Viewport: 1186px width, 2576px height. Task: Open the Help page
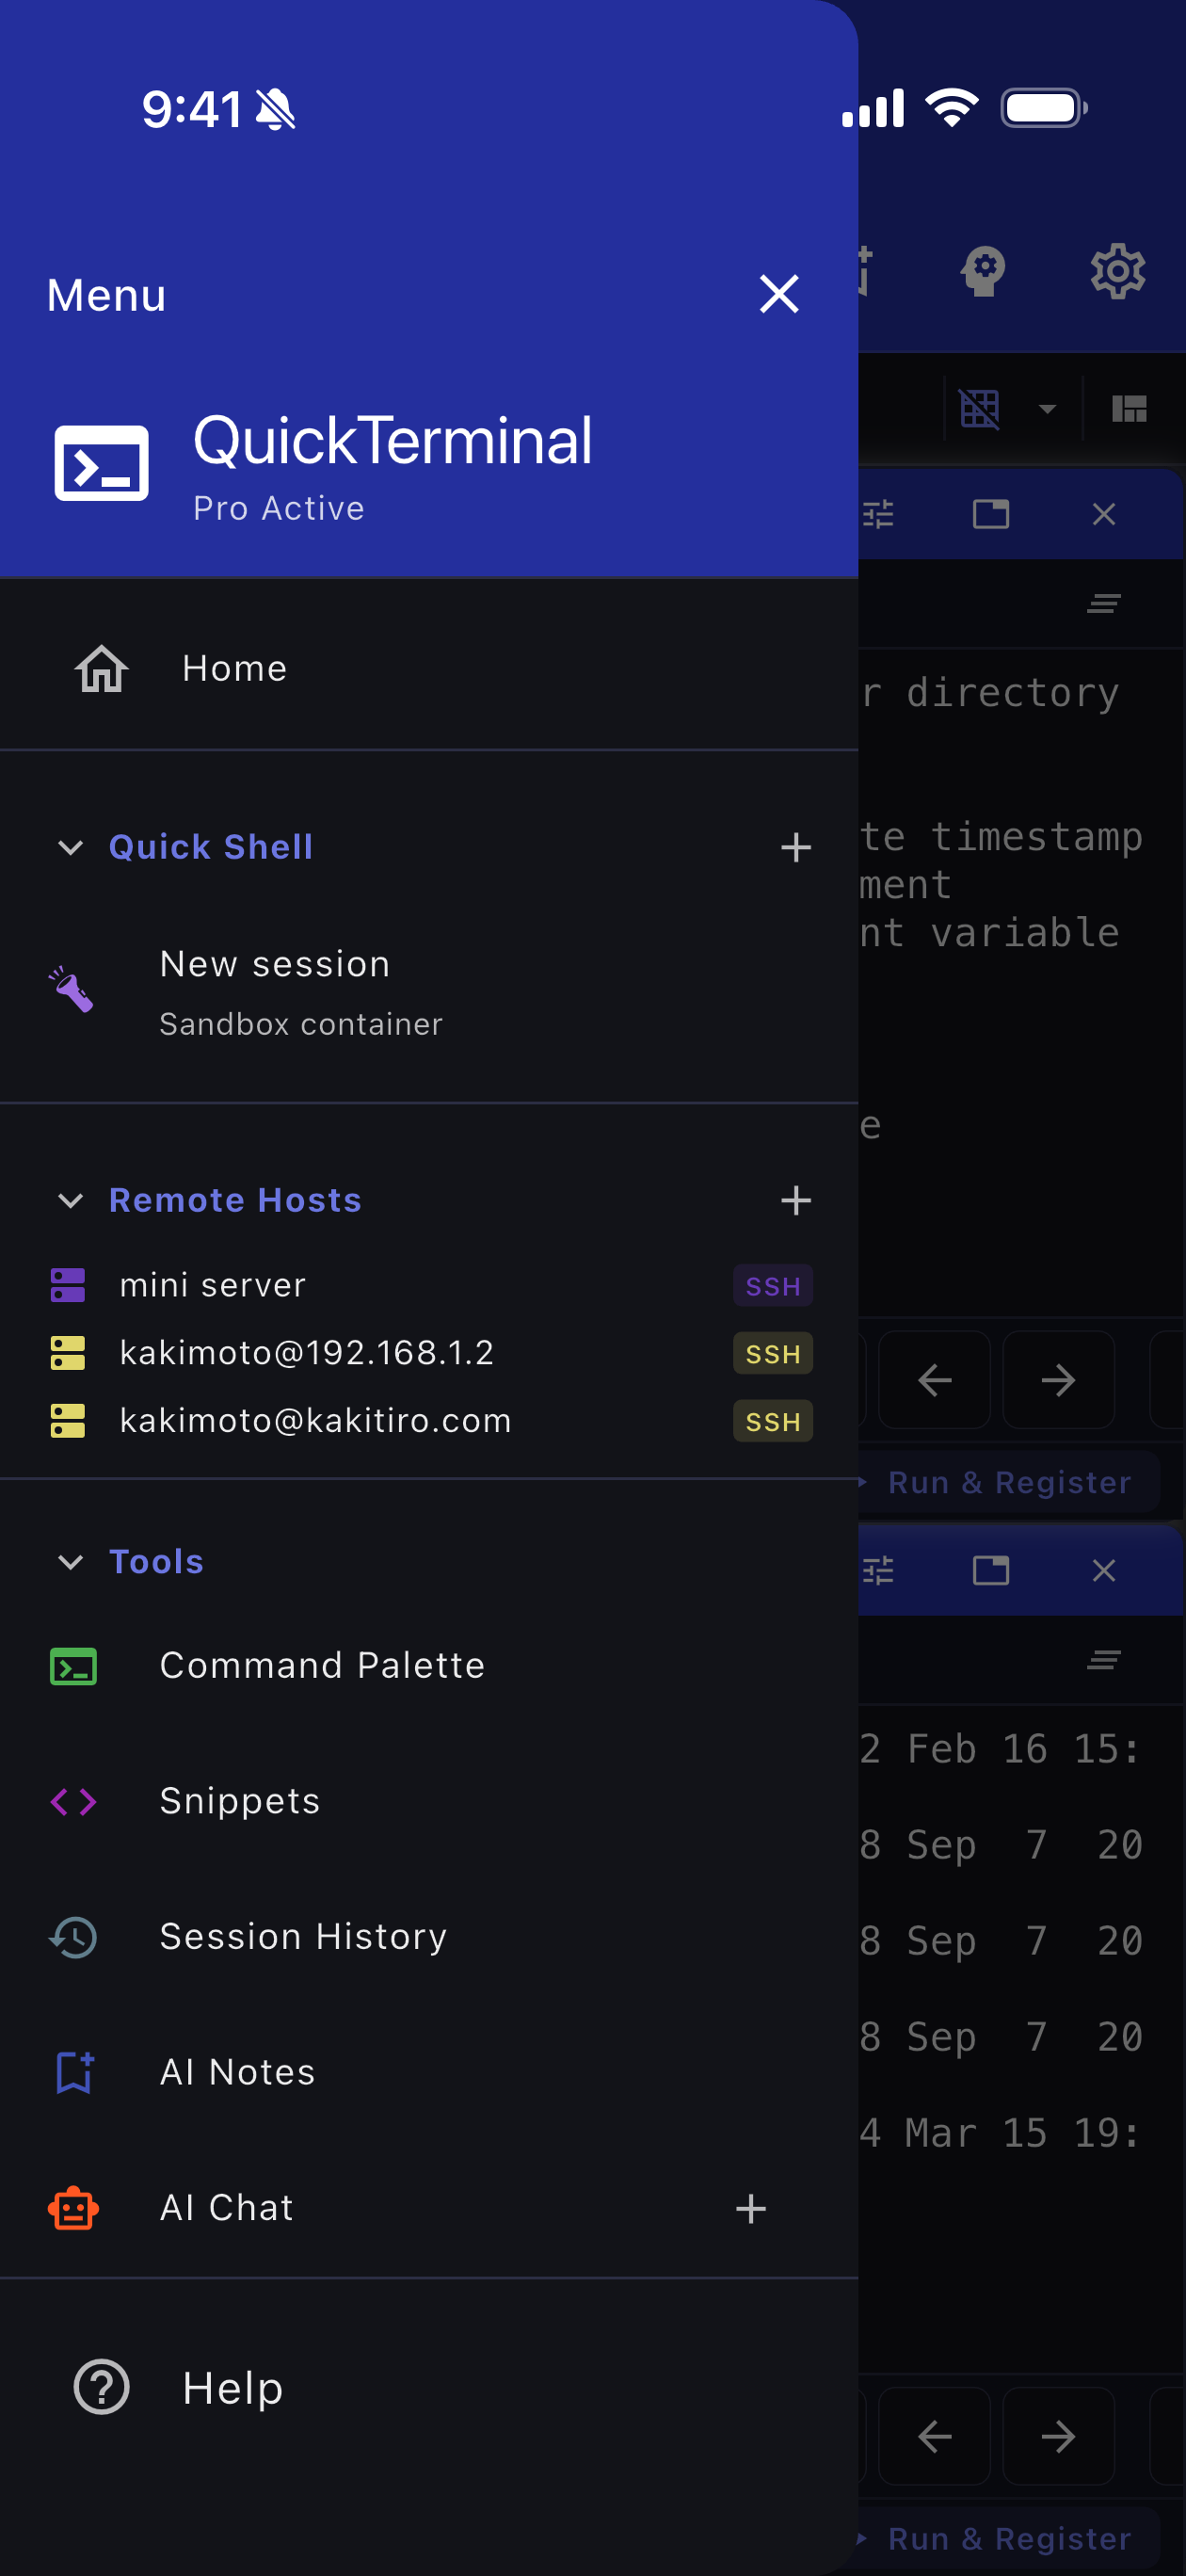pos(429,2388)
